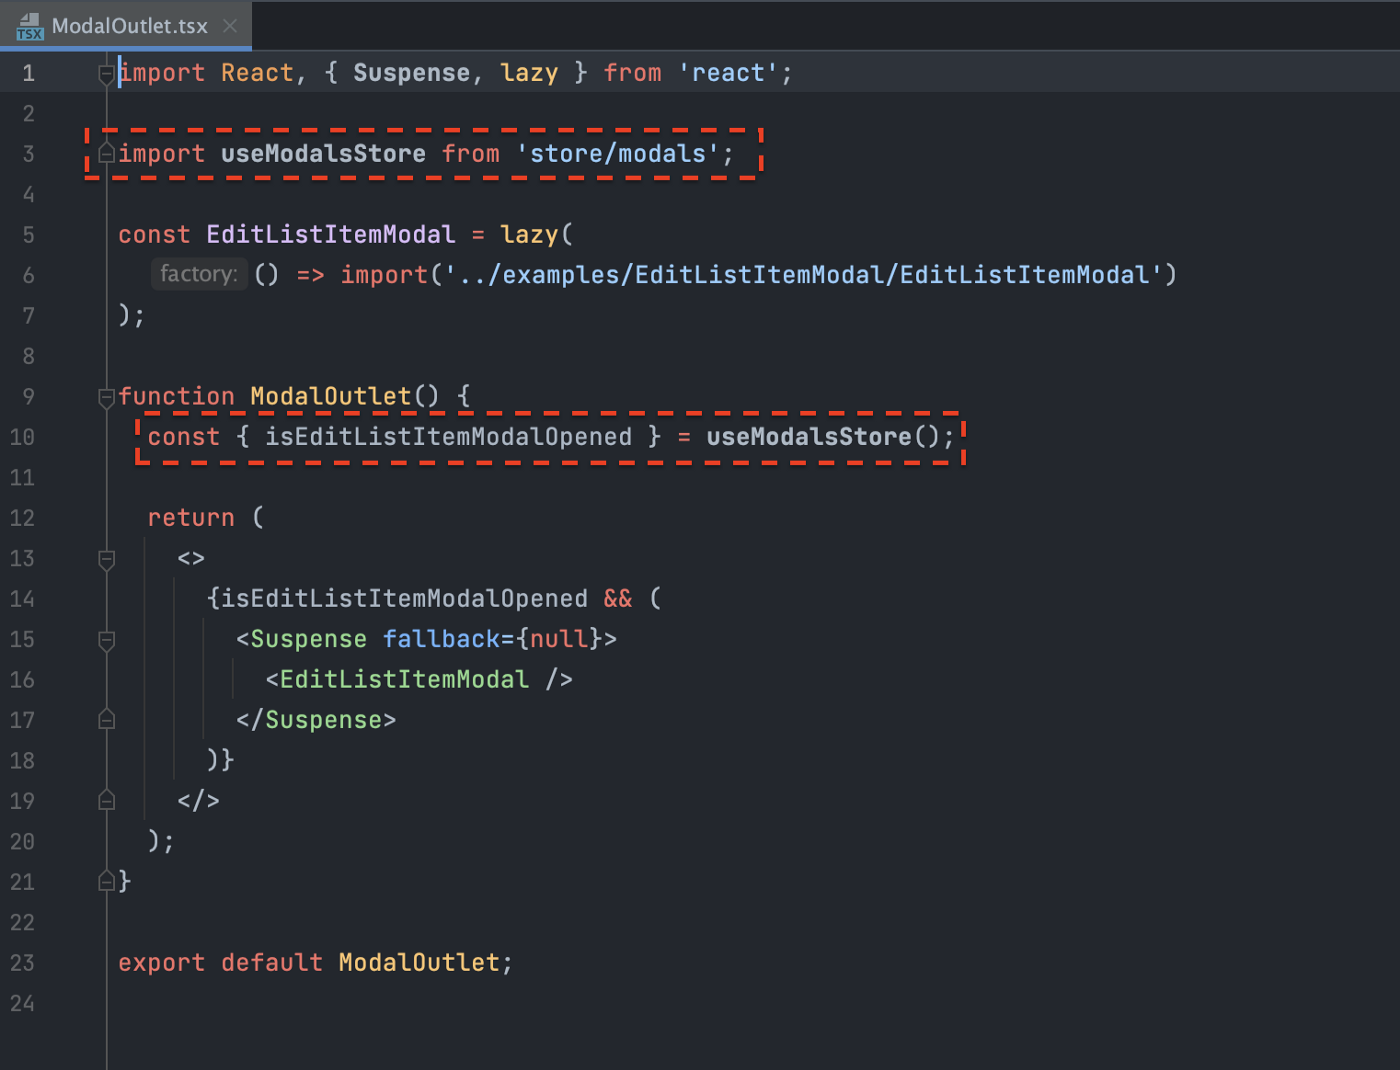Image resolution: width=1400 pixels, height=1070 pixels.
Task: Click the export default ModalOutlet statement
Action: pos(314,961)
